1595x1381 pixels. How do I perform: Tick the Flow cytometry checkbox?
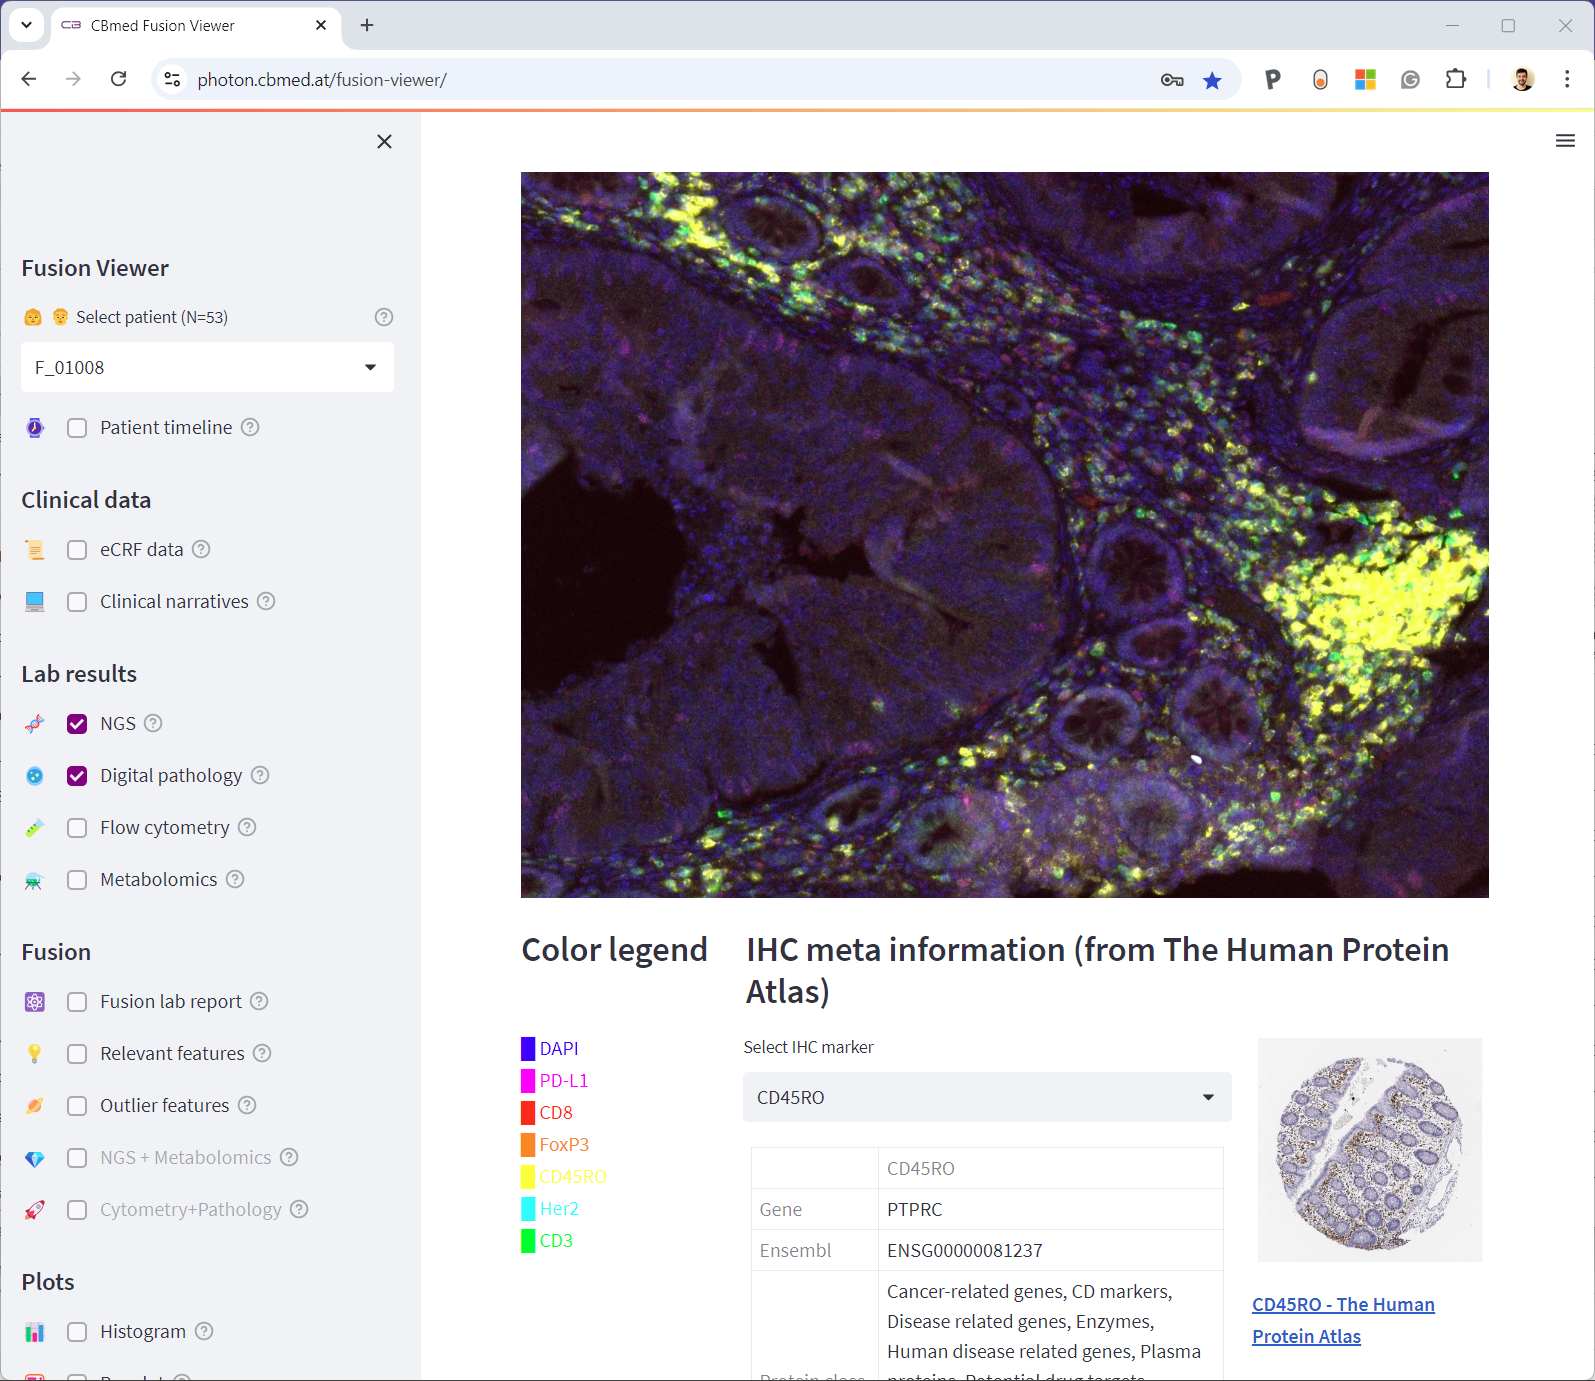pos(77,828)
